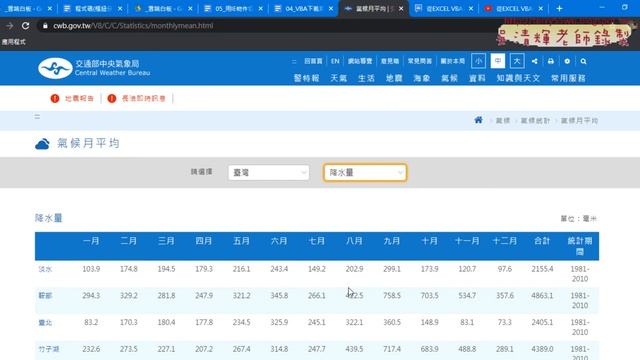Screen dimensions: 640x360
Task: Reload the page with the refresh icon
Action: [x=25, y=26]
